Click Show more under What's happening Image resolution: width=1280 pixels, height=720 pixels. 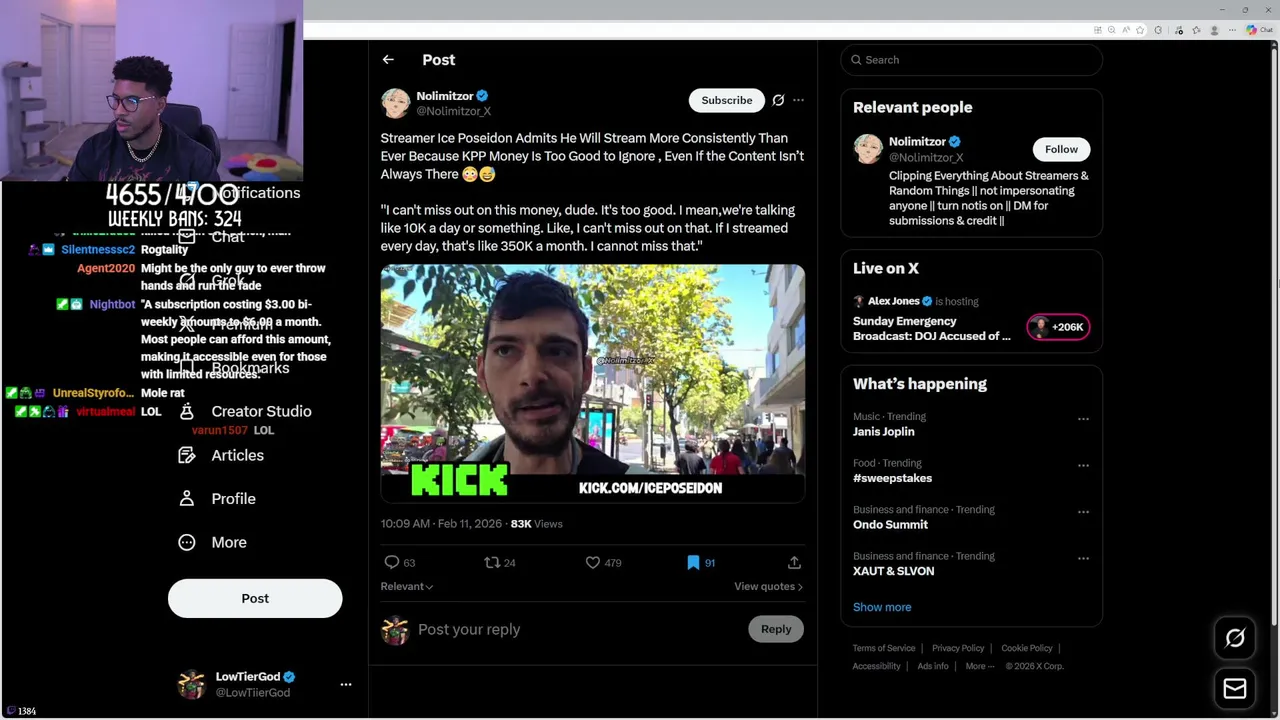882,607
